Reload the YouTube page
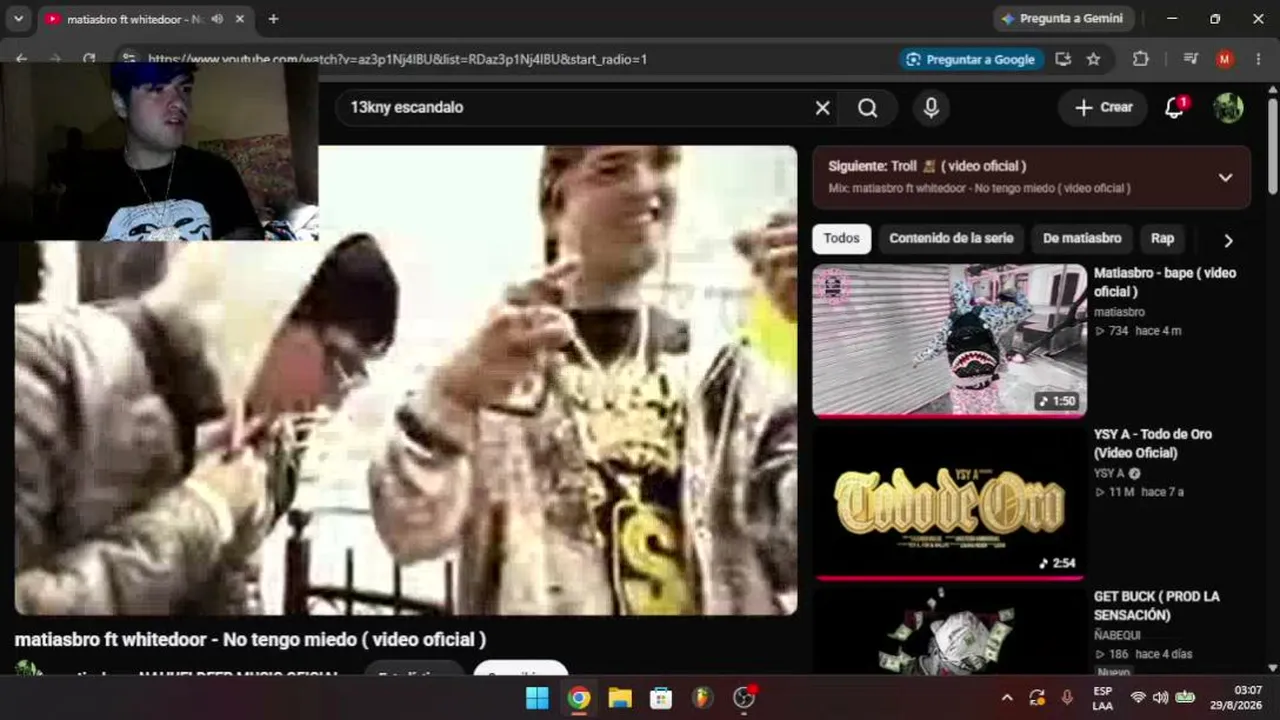Screen dimensions: 1280x720 (89, 59)
